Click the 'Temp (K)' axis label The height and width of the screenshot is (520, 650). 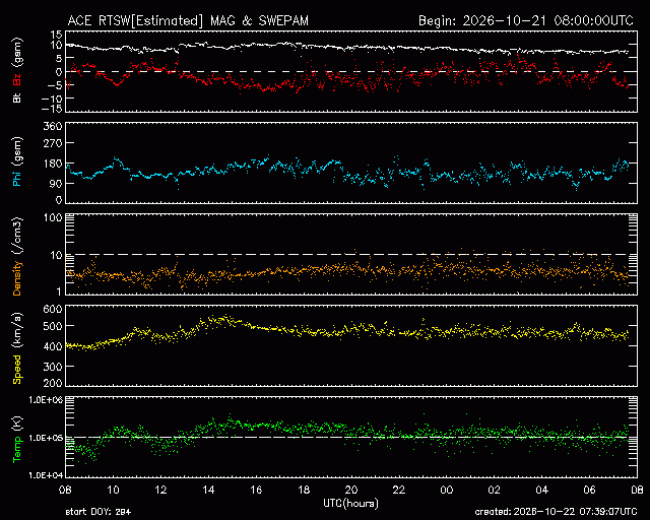17,440
